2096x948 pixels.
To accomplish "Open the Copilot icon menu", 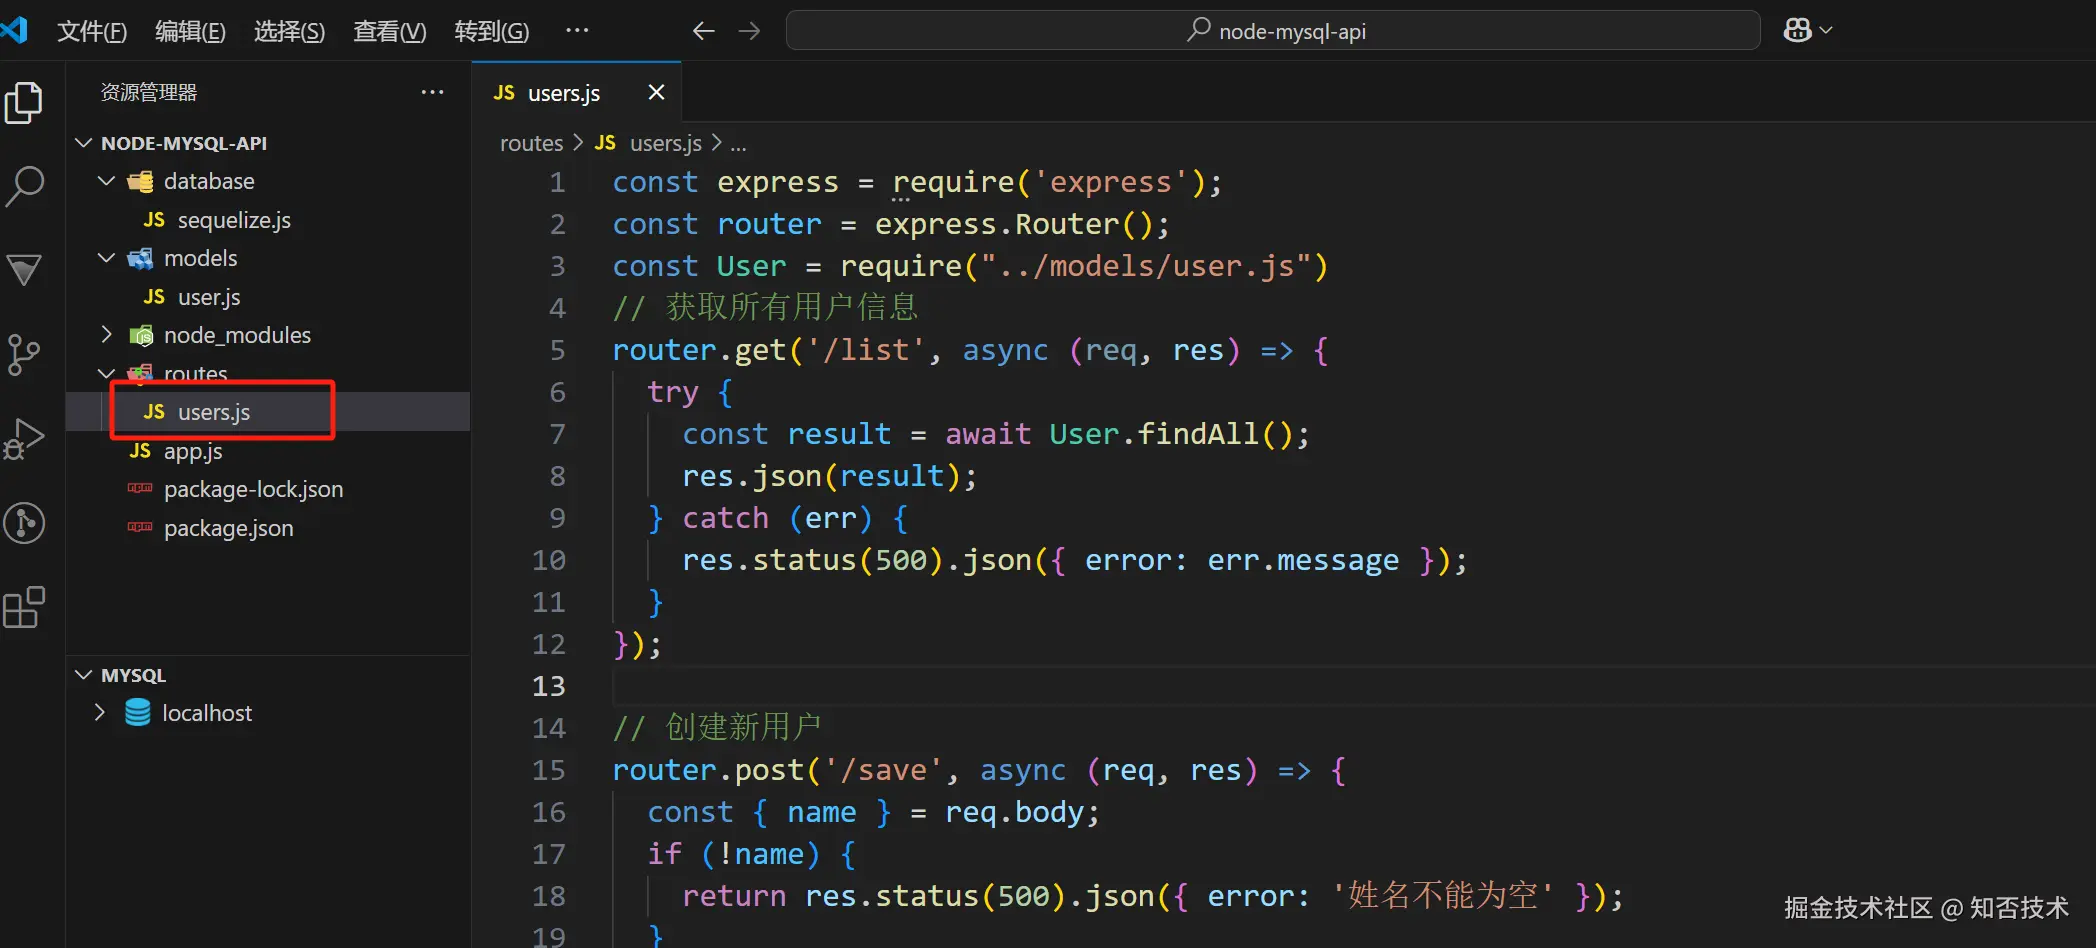I will [x=1797, y=30].
